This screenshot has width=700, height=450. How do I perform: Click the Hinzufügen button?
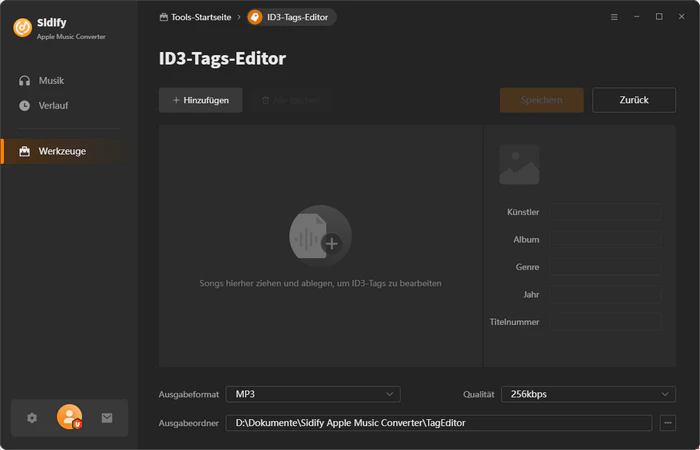pos(200,100)
